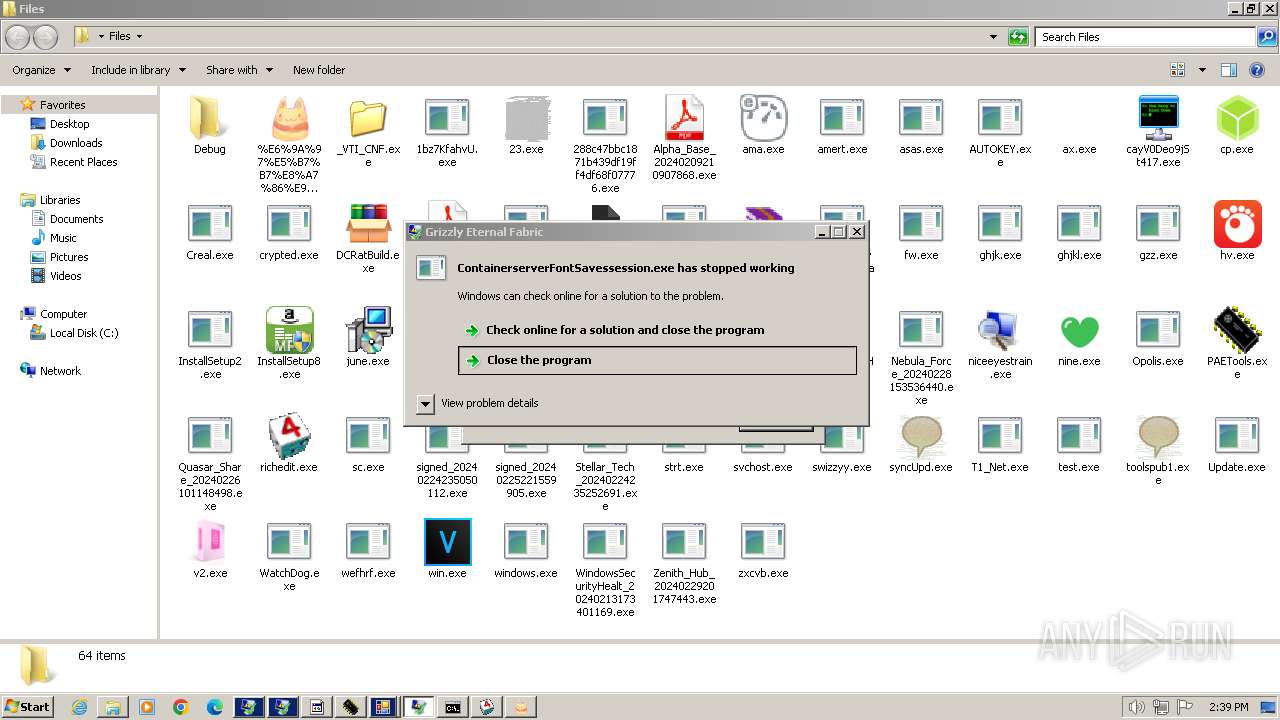Open Share with dropdown

[x=239, y=70]
